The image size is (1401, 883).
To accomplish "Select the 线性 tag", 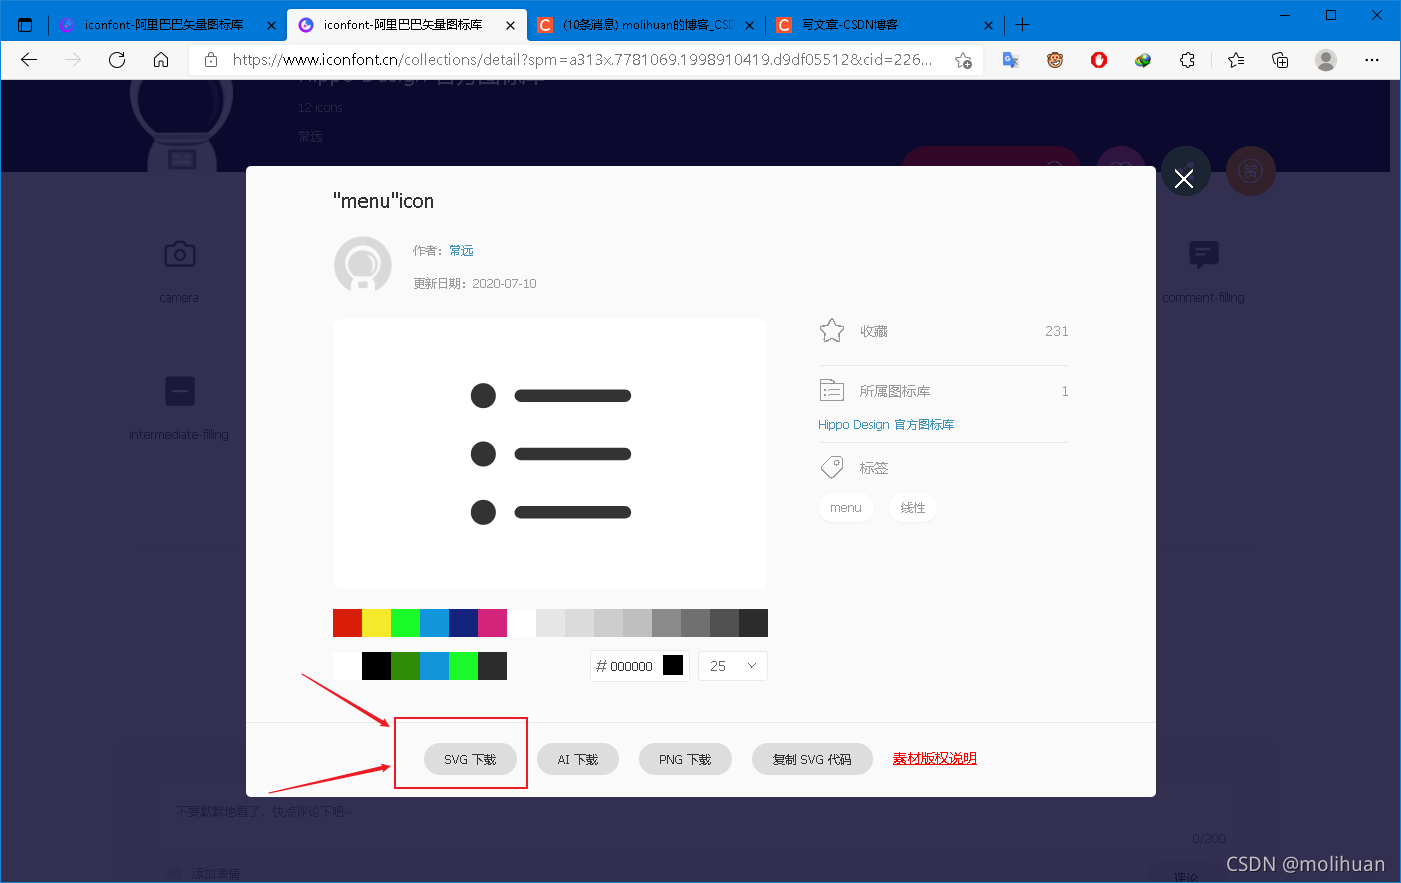I will pyautogui.click(x=913, y=508).
